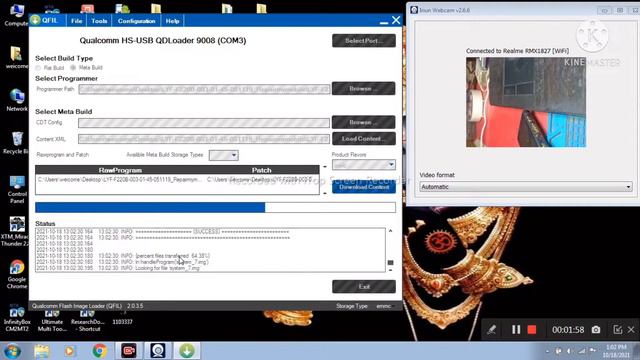Click the XTM Miracle Thunder desktop icon
Screen dimensions: 640x360
click(x=16, y=231)
